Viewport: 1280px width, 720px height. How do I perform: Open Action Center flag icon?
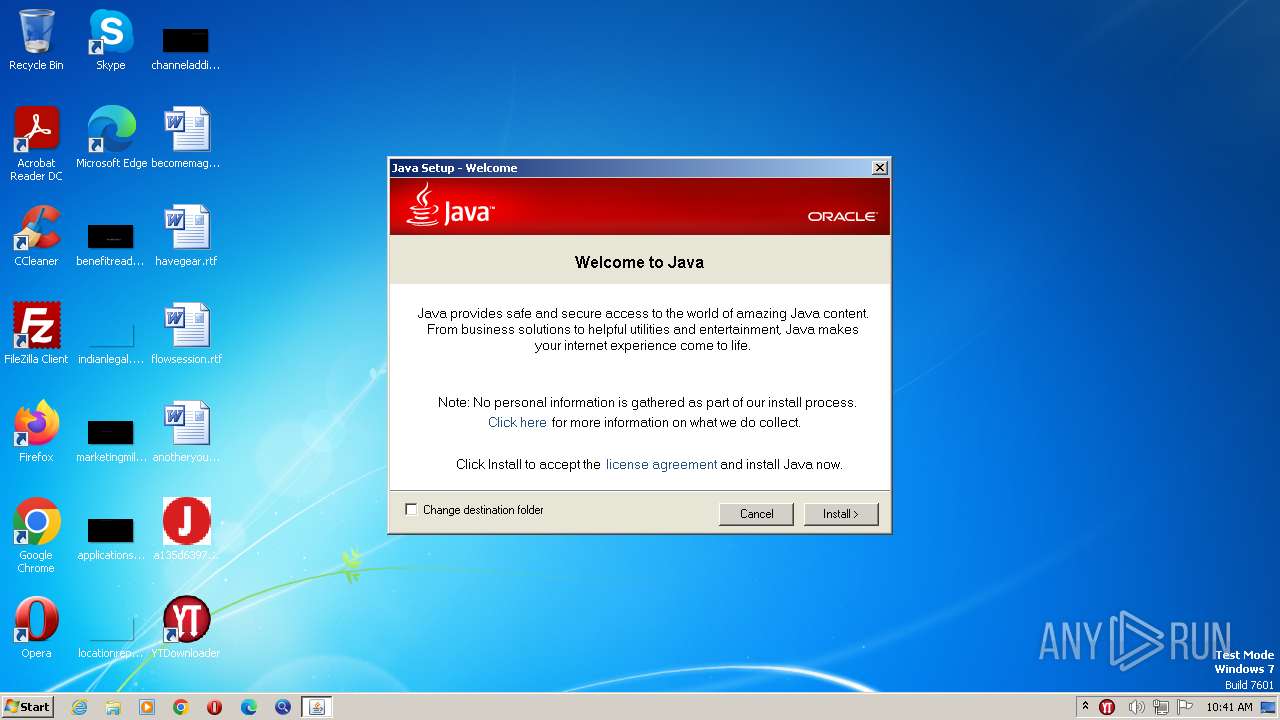(x=1183, y=707)
